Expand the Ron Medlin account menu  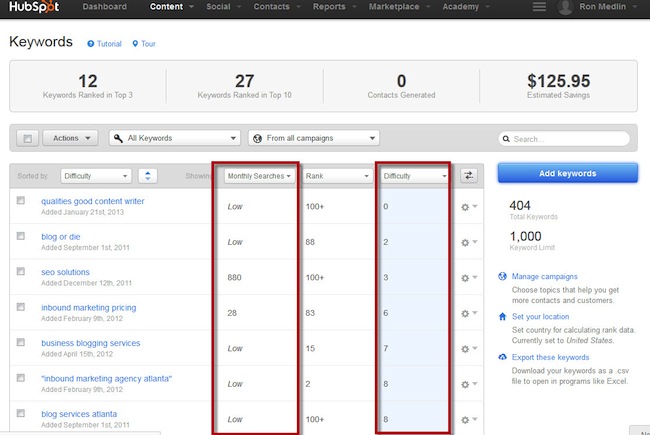[608, 7]
